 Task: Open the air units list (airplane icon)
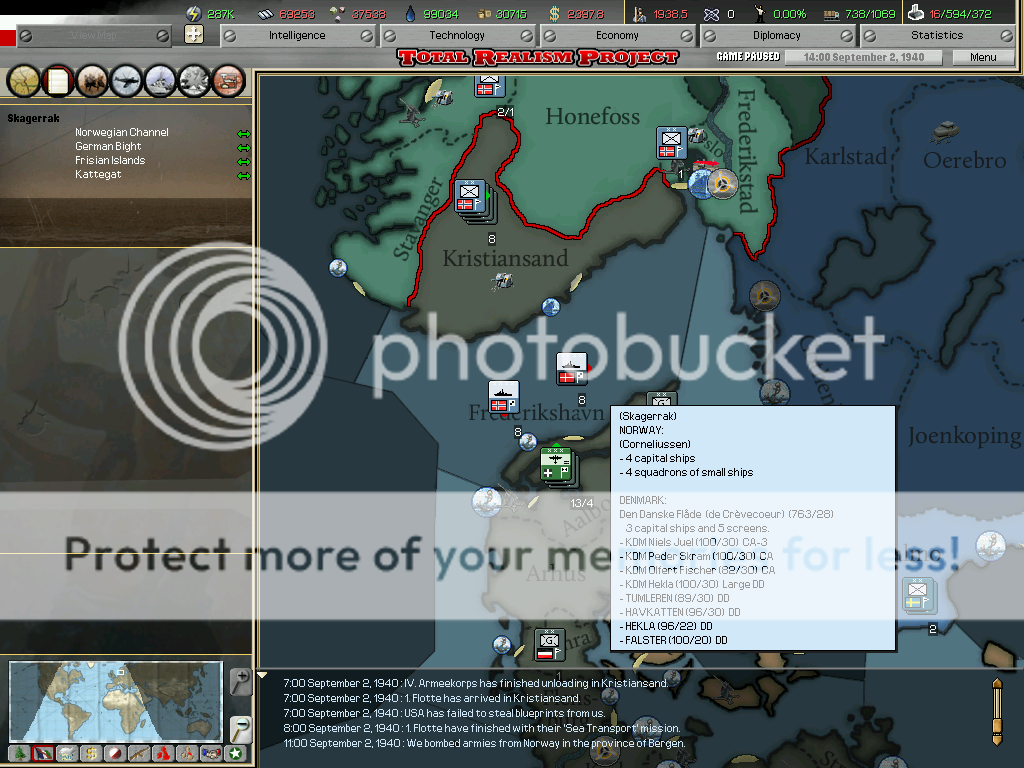[127, 80]
